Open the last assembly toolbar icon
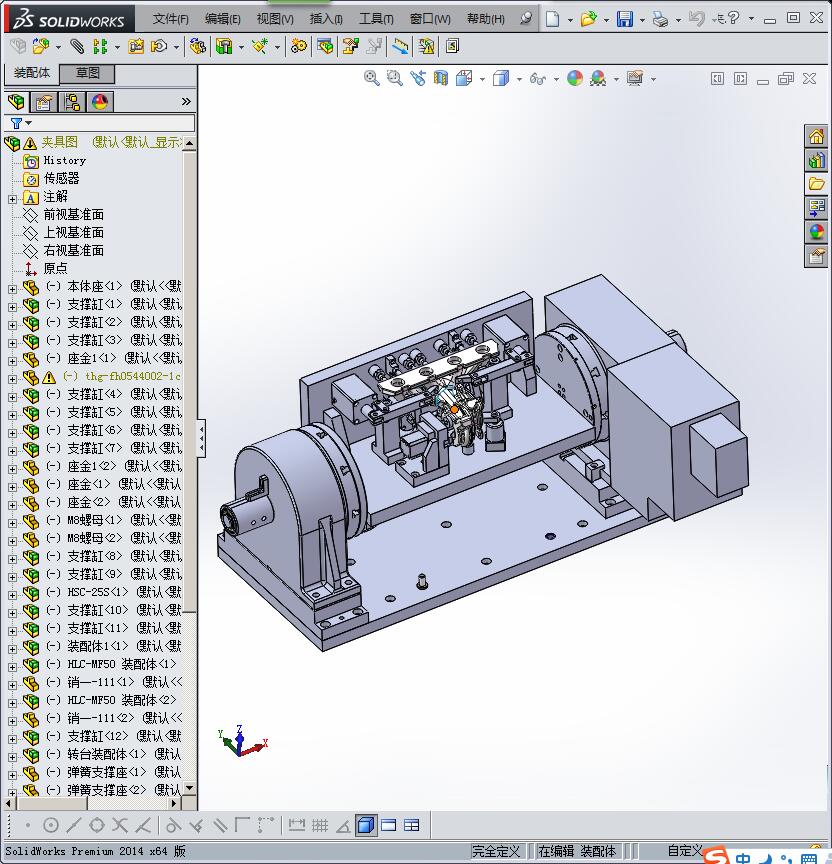Image resolution: width=832 pixels, height=864 pixels. coord(452,46)
